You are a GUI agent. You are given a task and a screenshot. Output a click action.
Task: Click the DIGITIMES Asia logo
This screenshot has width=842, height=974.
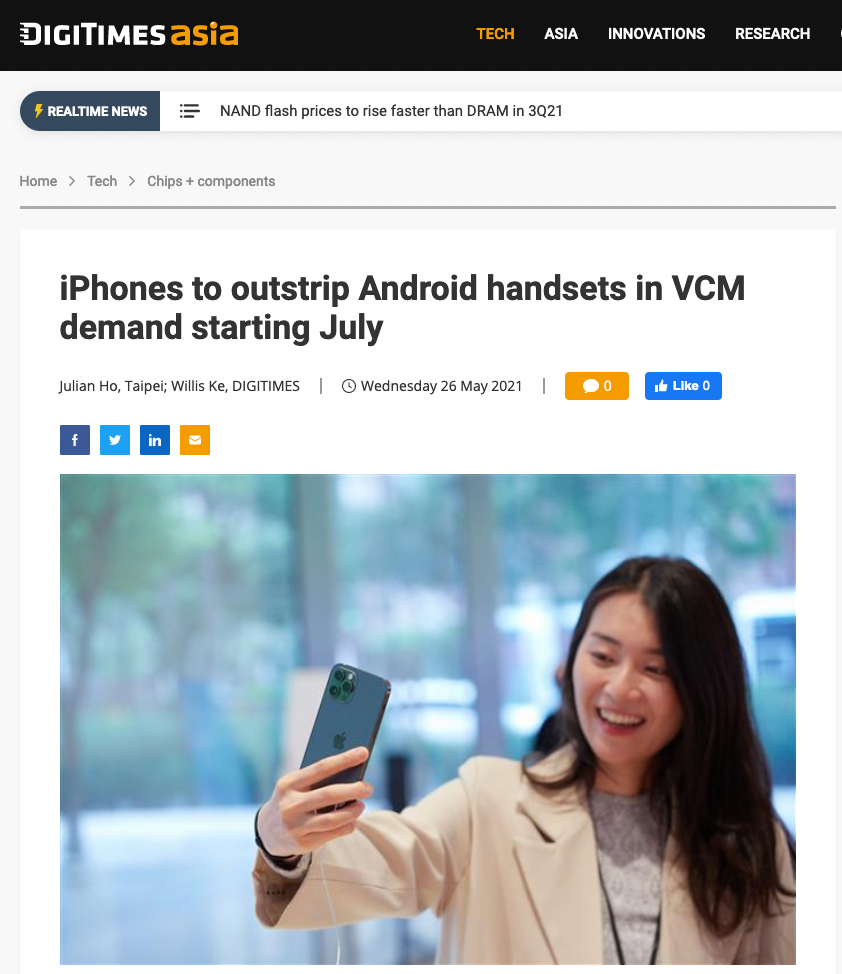point(129,34)
